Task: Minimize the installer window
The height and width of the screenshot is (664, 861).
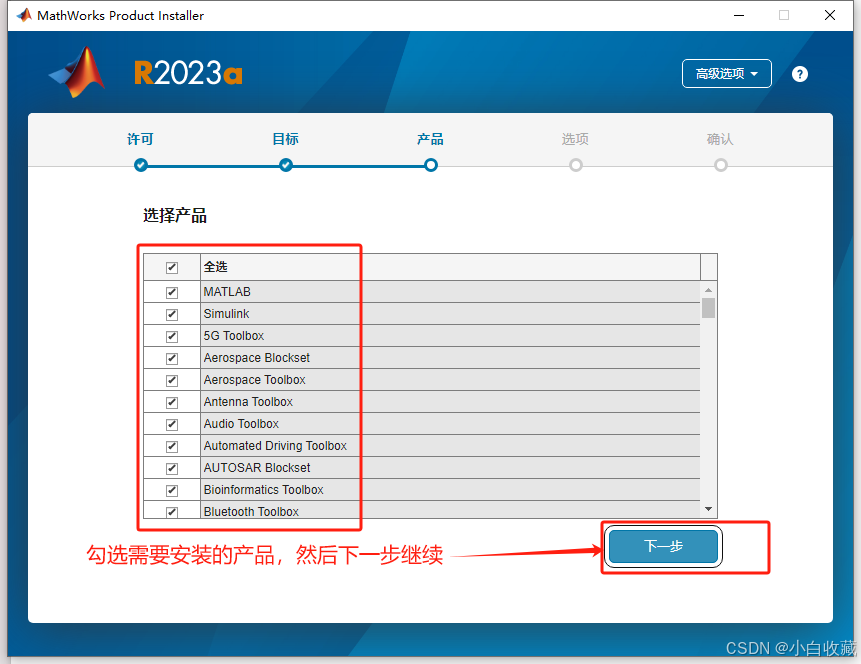Action: pos(739,15)
